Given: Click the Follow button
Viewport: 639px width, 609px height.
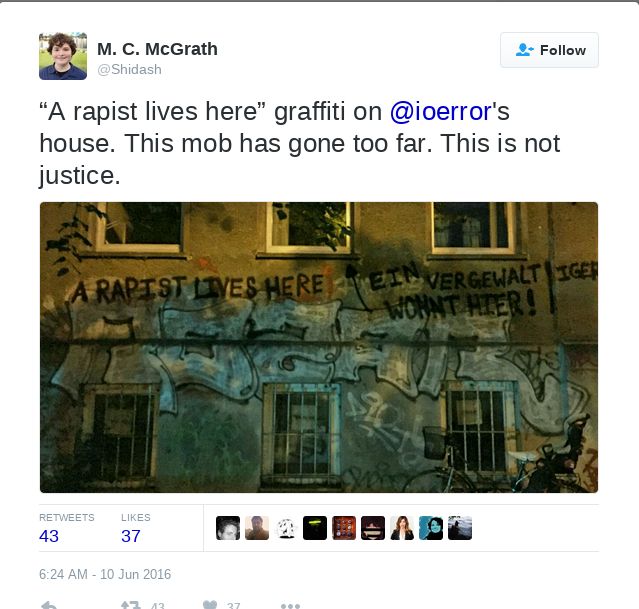Looking at the screenshot, I should (549, 50).
